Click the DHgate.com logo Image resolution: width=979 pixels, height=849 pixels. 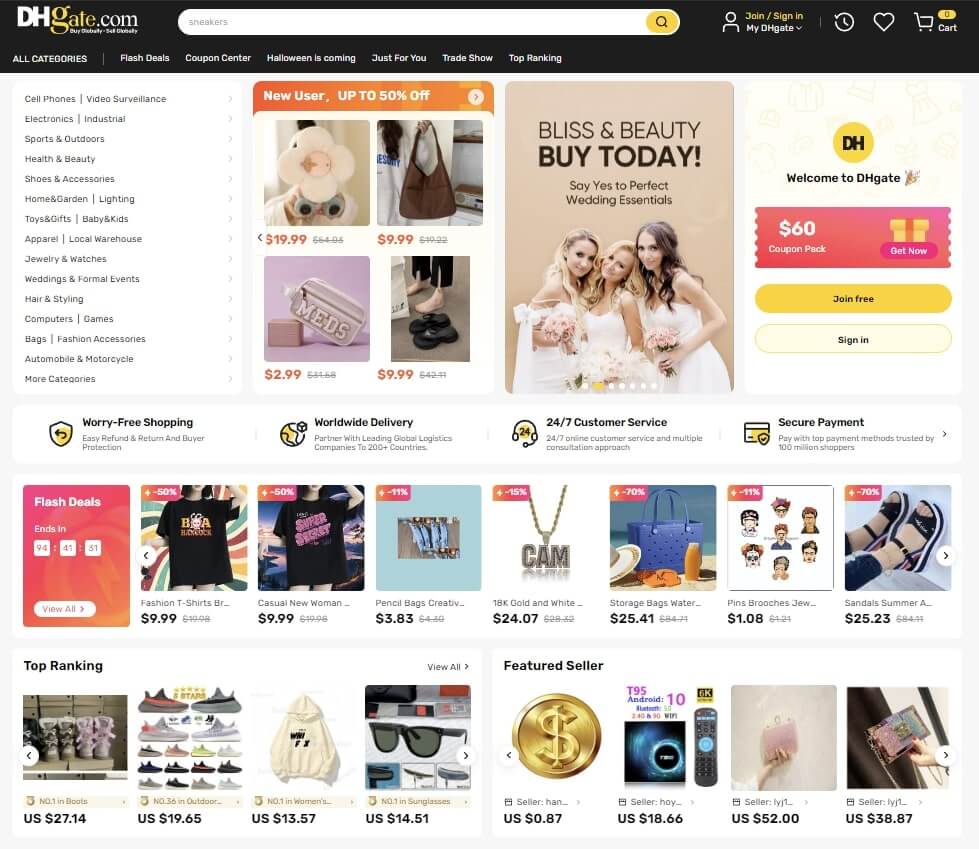click(x=77, y=21)
